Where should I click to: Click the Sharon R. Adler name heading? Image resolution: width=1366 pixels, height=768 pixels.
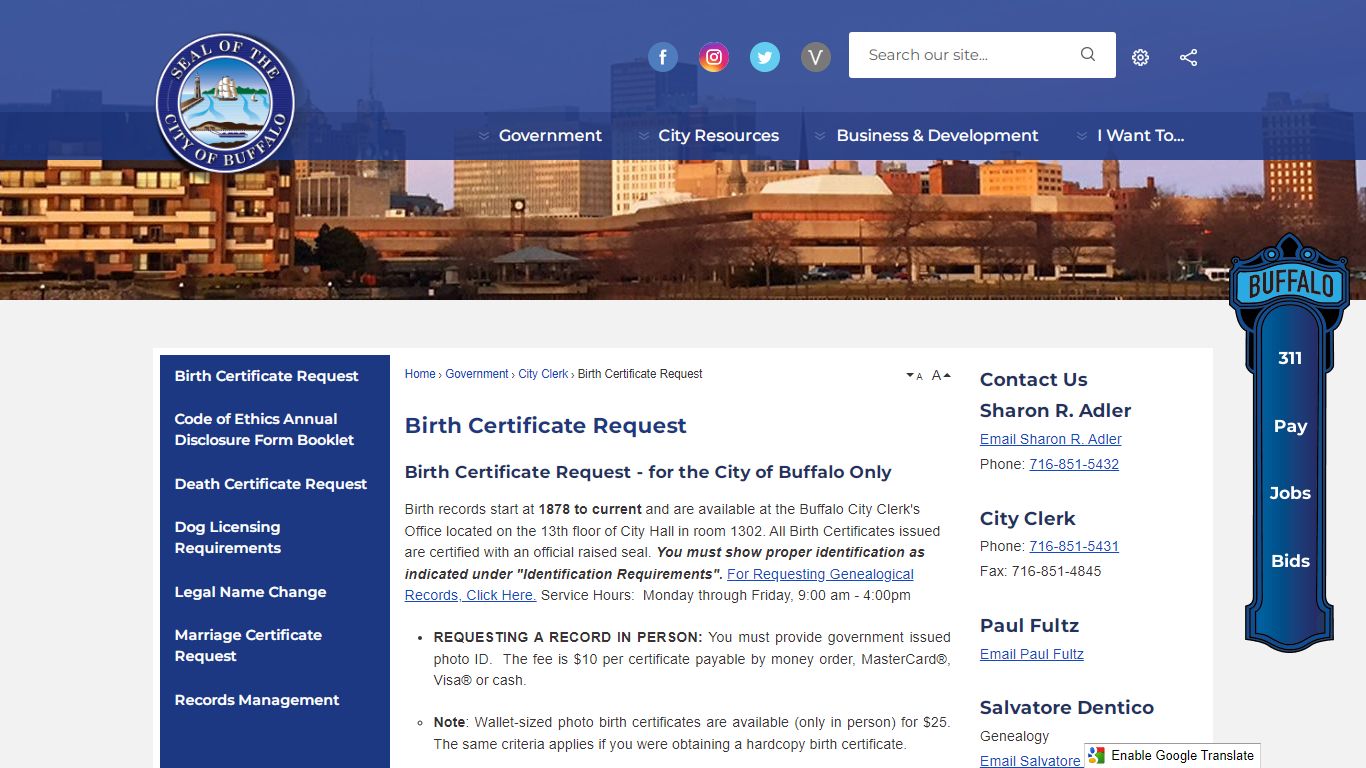click(x=1055, y=410)
